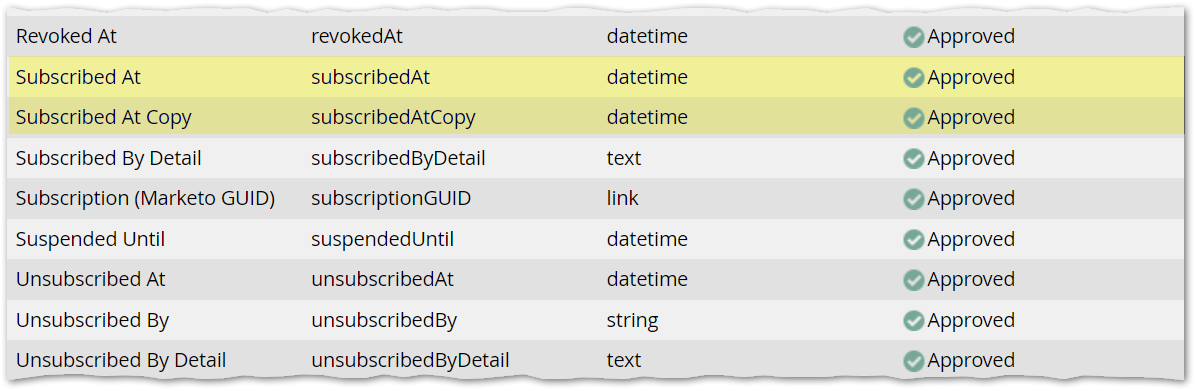Click the Approved icon for Unsubscribed By Detail
Image resolution: width=1195 pixels, height=391 pixels.
pyautogui.click(x=913, y=361)
